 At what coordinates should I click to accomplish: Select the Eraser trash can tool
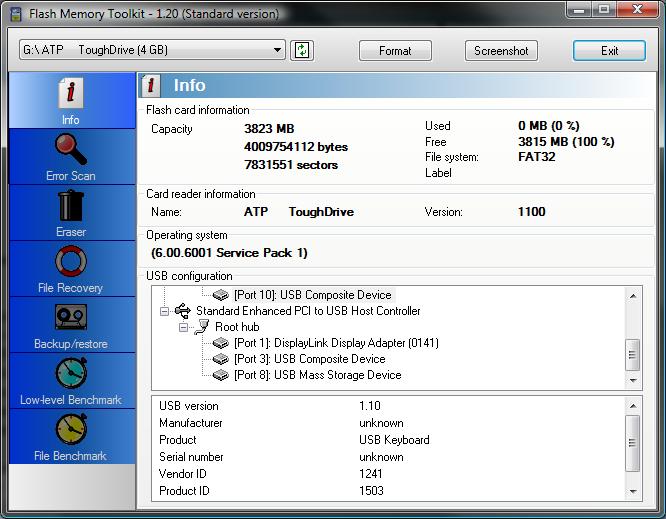pyautogui.click(x=72, y=213)
